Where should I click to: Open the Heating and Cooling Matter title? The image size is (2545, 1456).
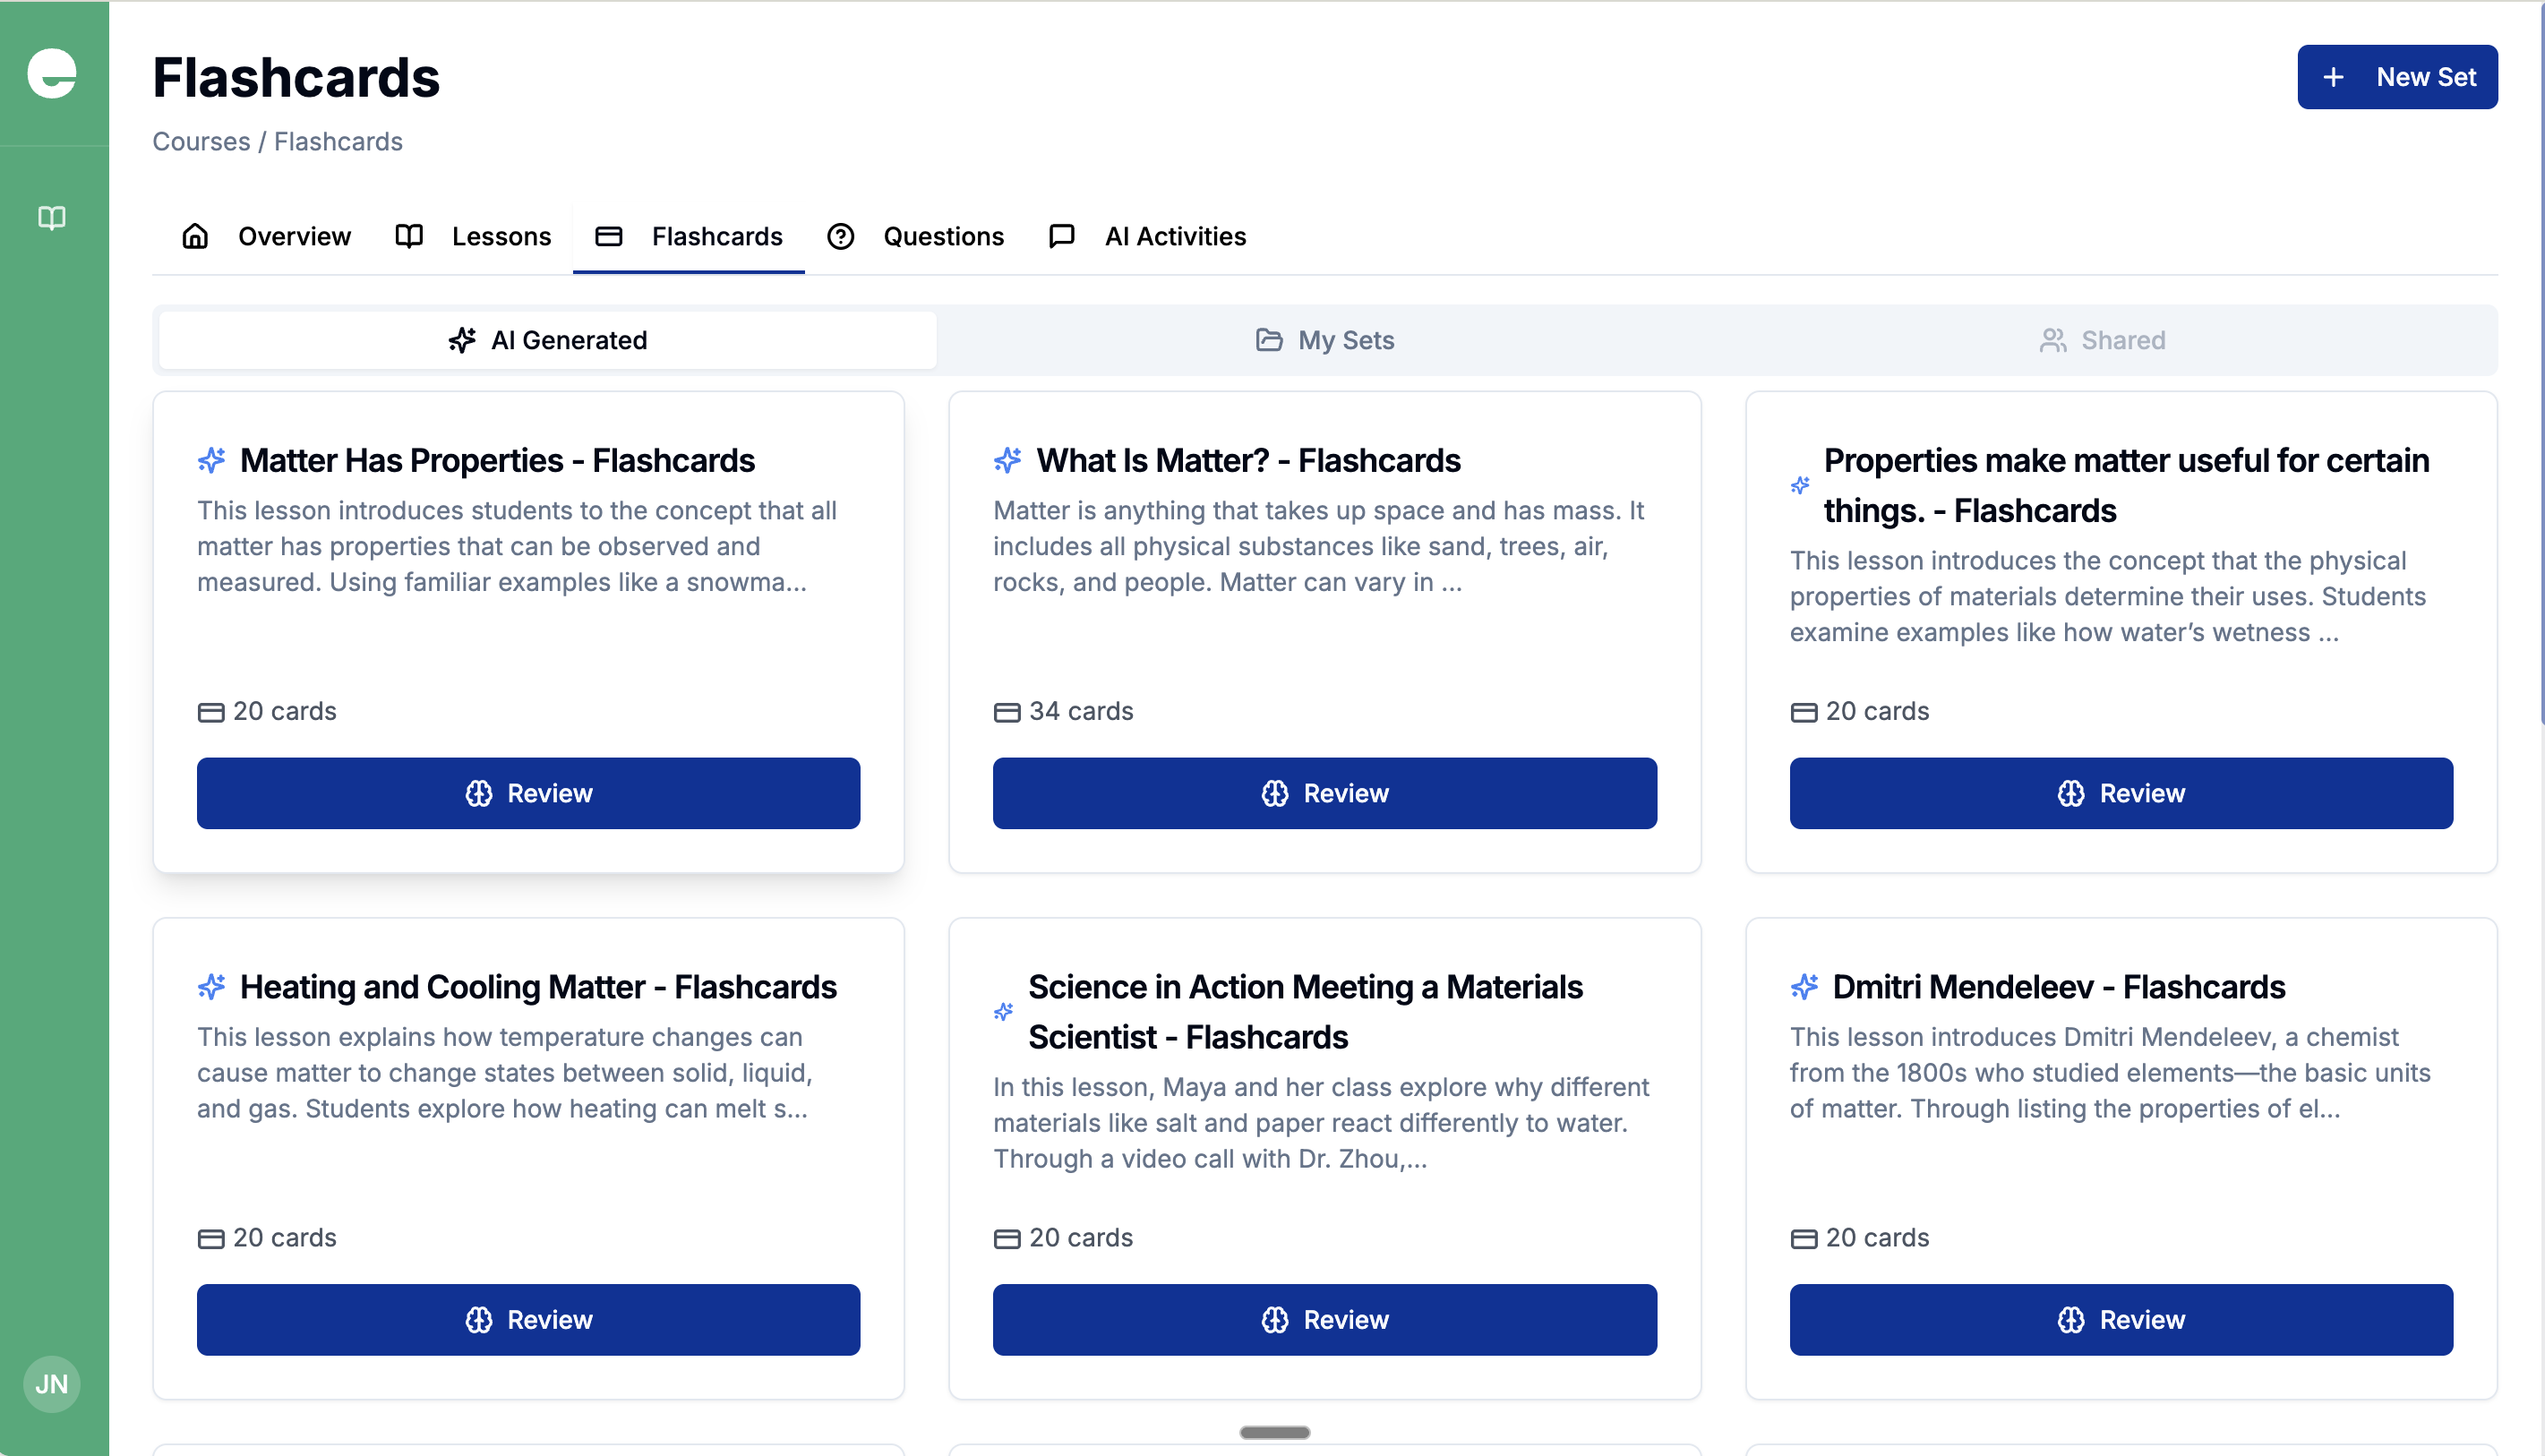(x=538, y=987)
